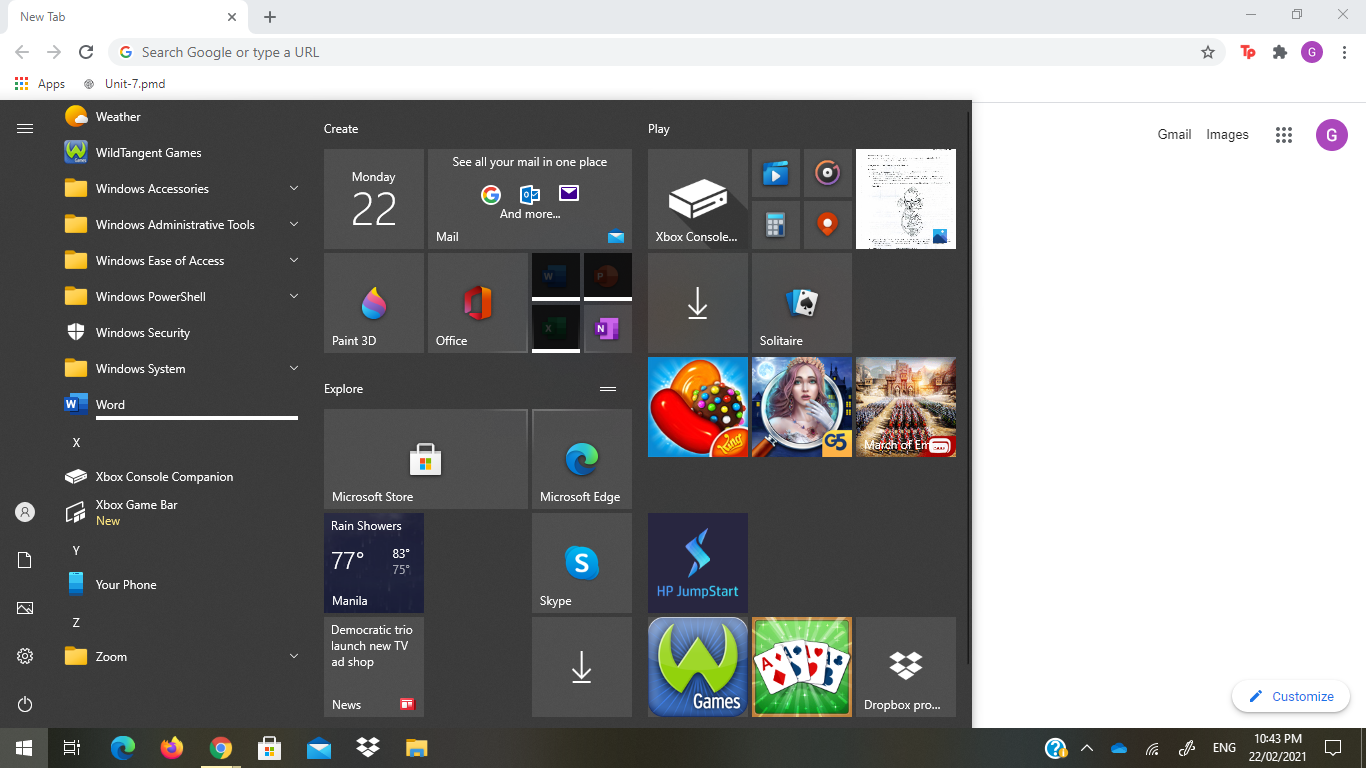Screen dimensions: 1366x768
Task: Open the Unit-7.pmd bookmark
Action: 125,84
